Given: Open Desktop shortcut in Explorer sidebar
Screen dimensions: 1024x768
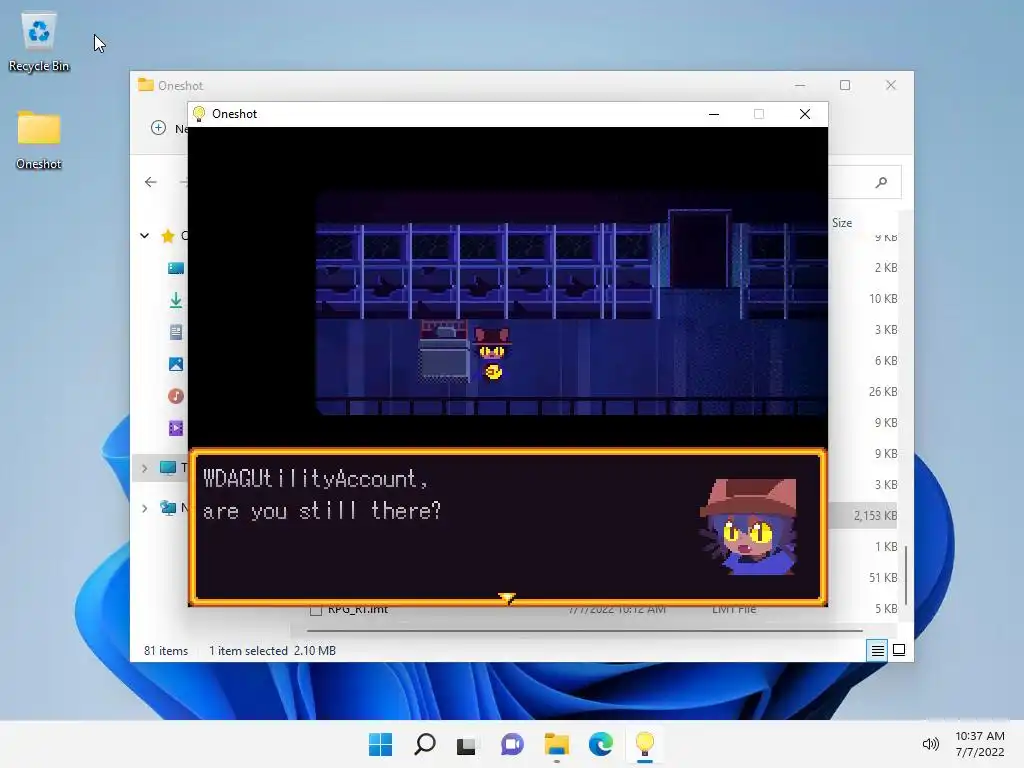Looking at the screenshot, I should [x=176, y=268].
